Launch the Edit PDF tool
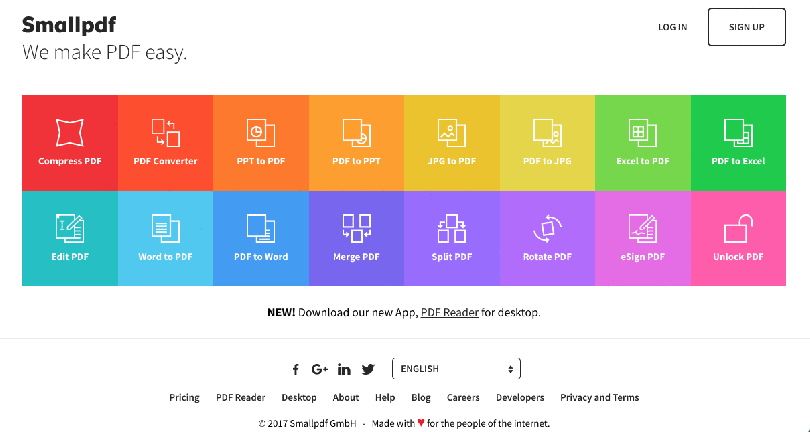This screenshot has width=810, height=432. [x=70, y=238]
